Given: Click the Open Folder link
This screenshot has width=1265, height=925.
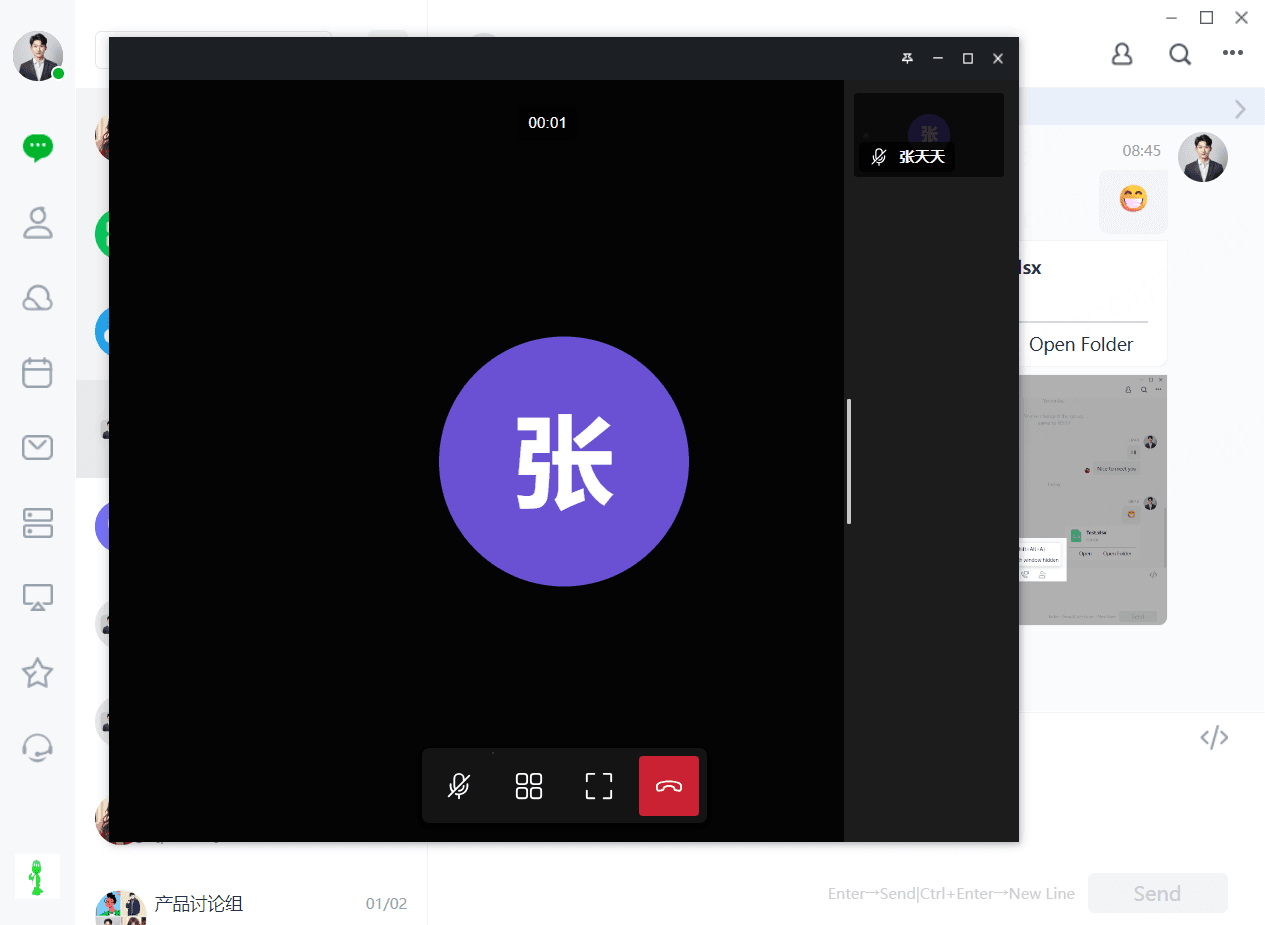Looking at the screenshot, I should (1081, 344).
